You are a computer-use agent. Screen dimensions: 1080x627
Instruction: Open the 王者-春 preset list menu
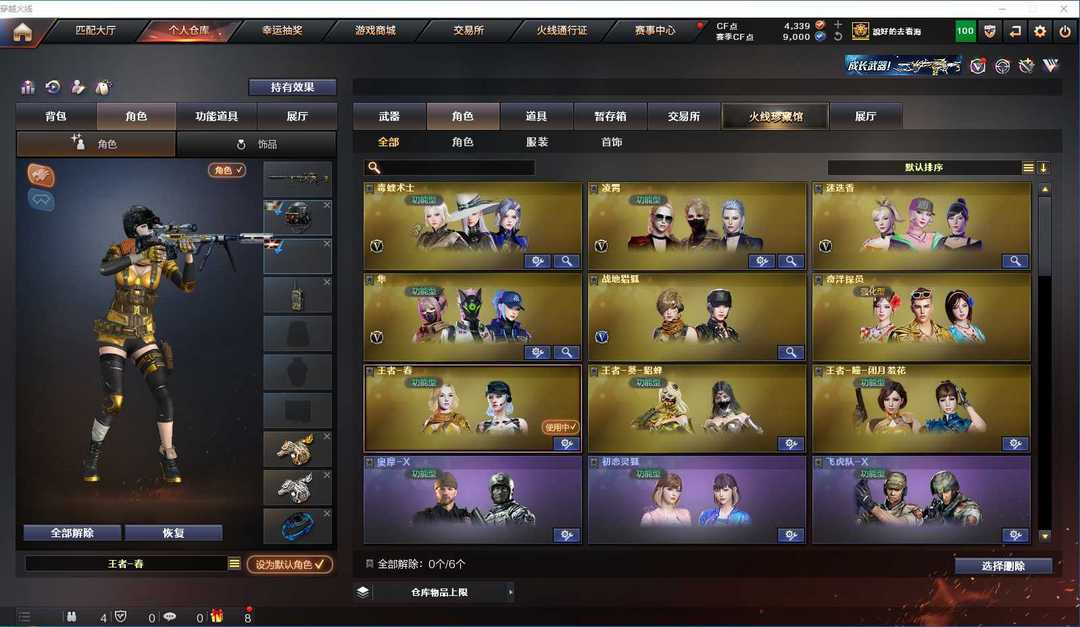coord(234,564)
